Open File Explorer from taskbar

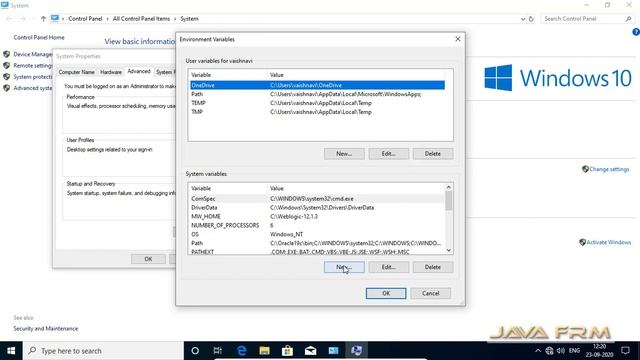(264, 351)
